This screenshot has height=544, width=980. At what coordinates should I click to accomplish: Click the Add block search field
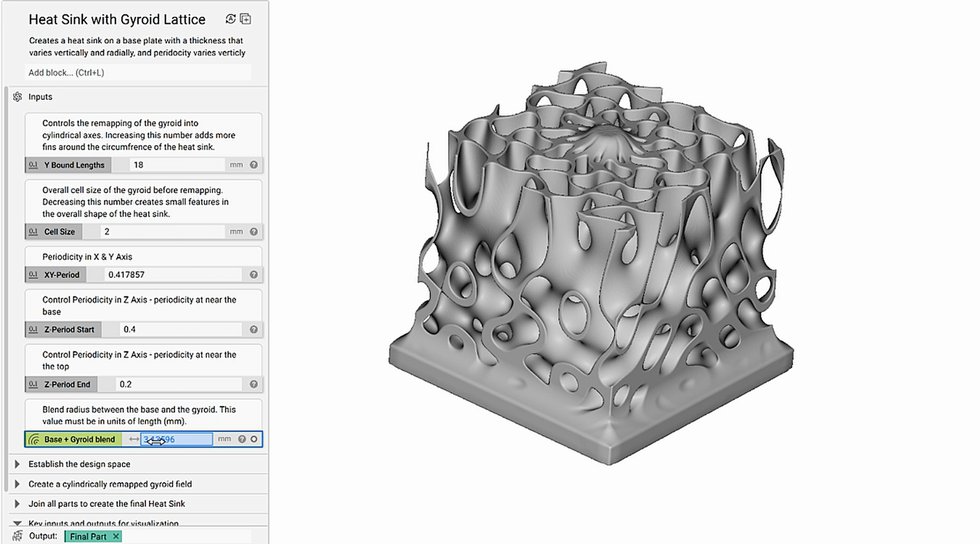click(138, 73)
